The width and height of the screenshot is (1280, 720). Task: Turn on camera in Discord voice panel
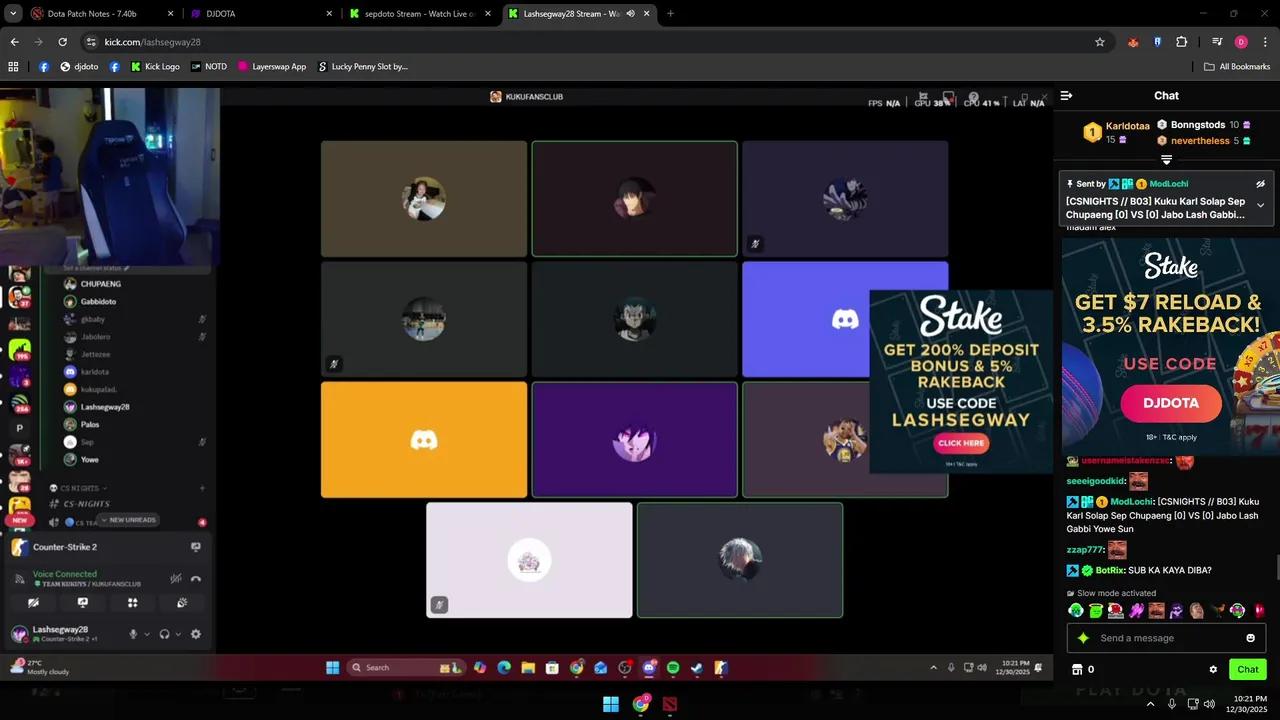(33, 603)
